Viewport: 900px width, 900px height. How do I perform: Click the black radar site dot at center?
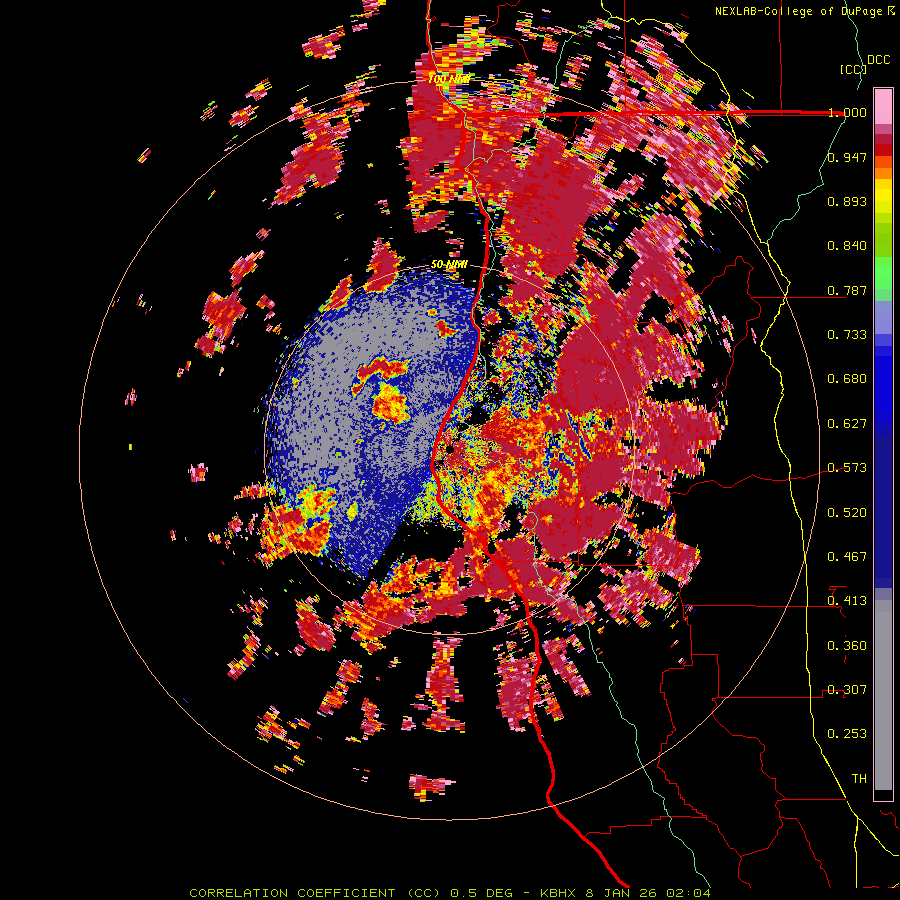click(x=449, y=449)
